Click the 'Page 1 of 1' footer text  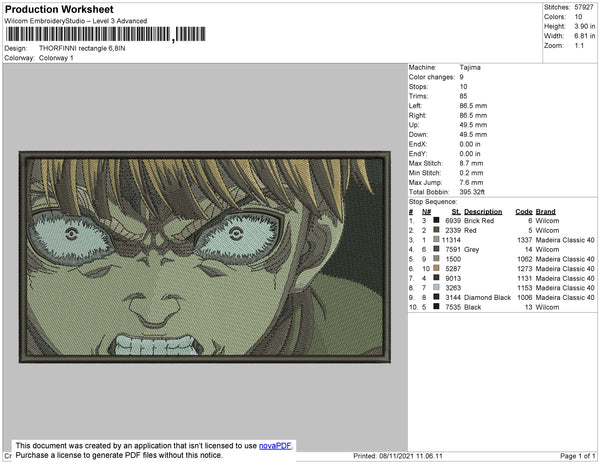[578, 456]
